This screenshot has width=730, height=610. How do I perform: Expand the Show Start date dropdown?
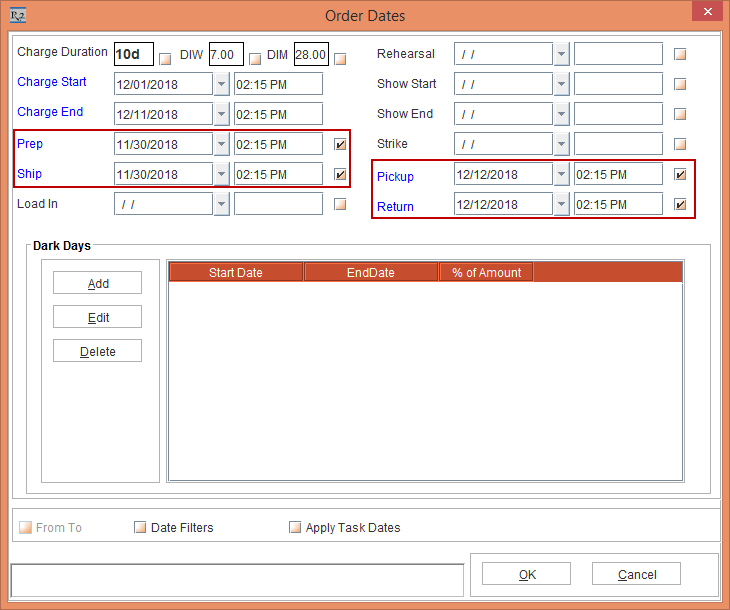click(x=561, y=84)
